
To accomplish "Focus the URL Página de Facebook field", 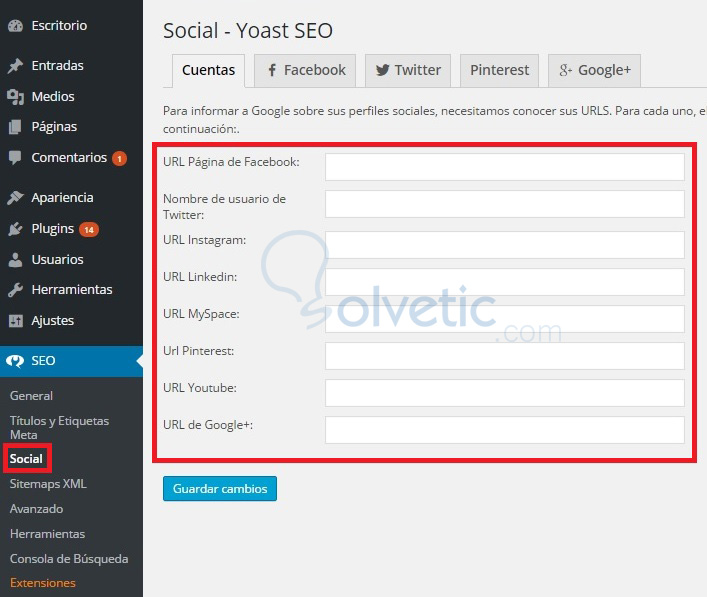I will pyautogui.click(x=505, y=167).
